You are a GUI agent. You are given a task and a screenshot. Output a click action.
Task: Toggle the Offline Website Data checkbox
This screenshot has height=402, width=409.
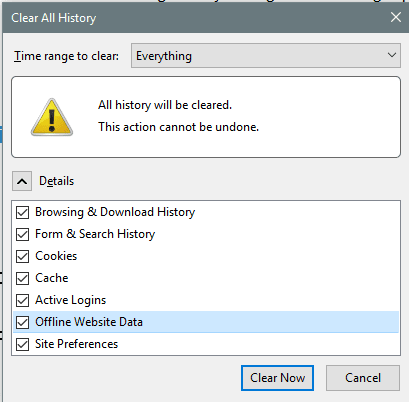click(22, 322)
